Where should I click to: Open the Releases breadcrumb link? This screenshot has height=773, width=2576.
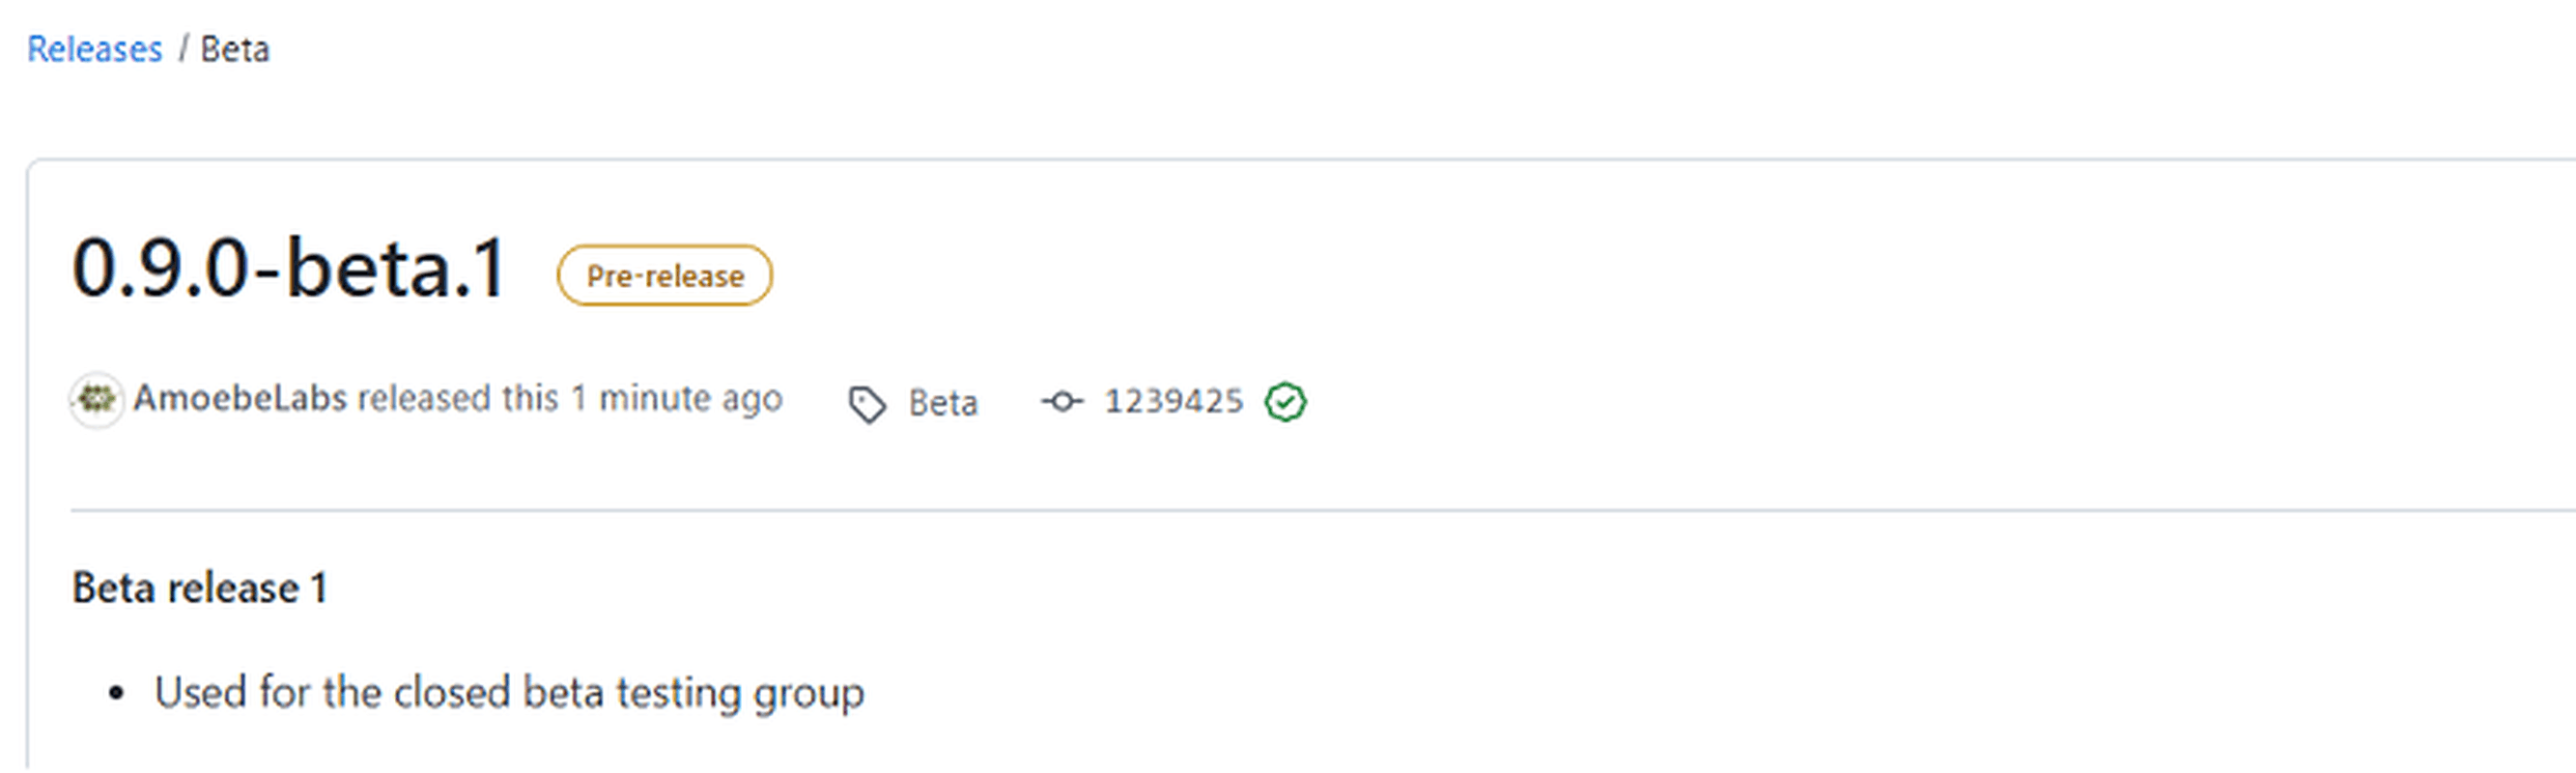click(94, 49)
